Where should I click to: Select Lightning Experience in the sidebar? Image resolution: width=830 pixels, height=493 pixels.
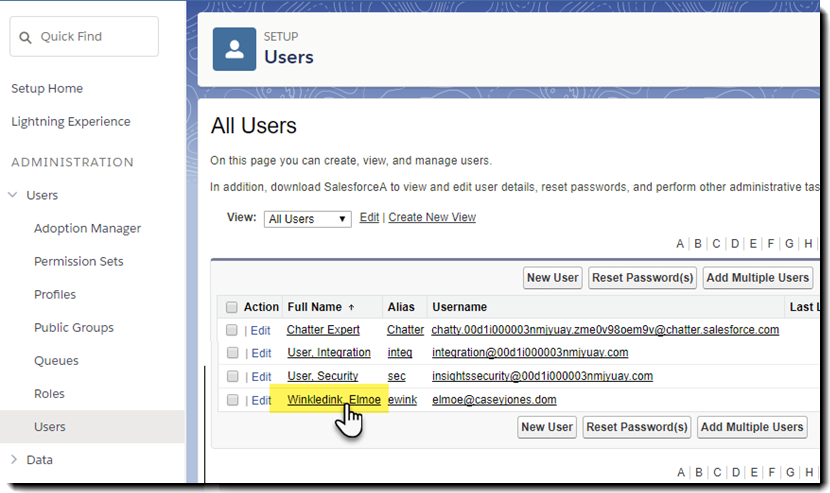click(70, 121)
